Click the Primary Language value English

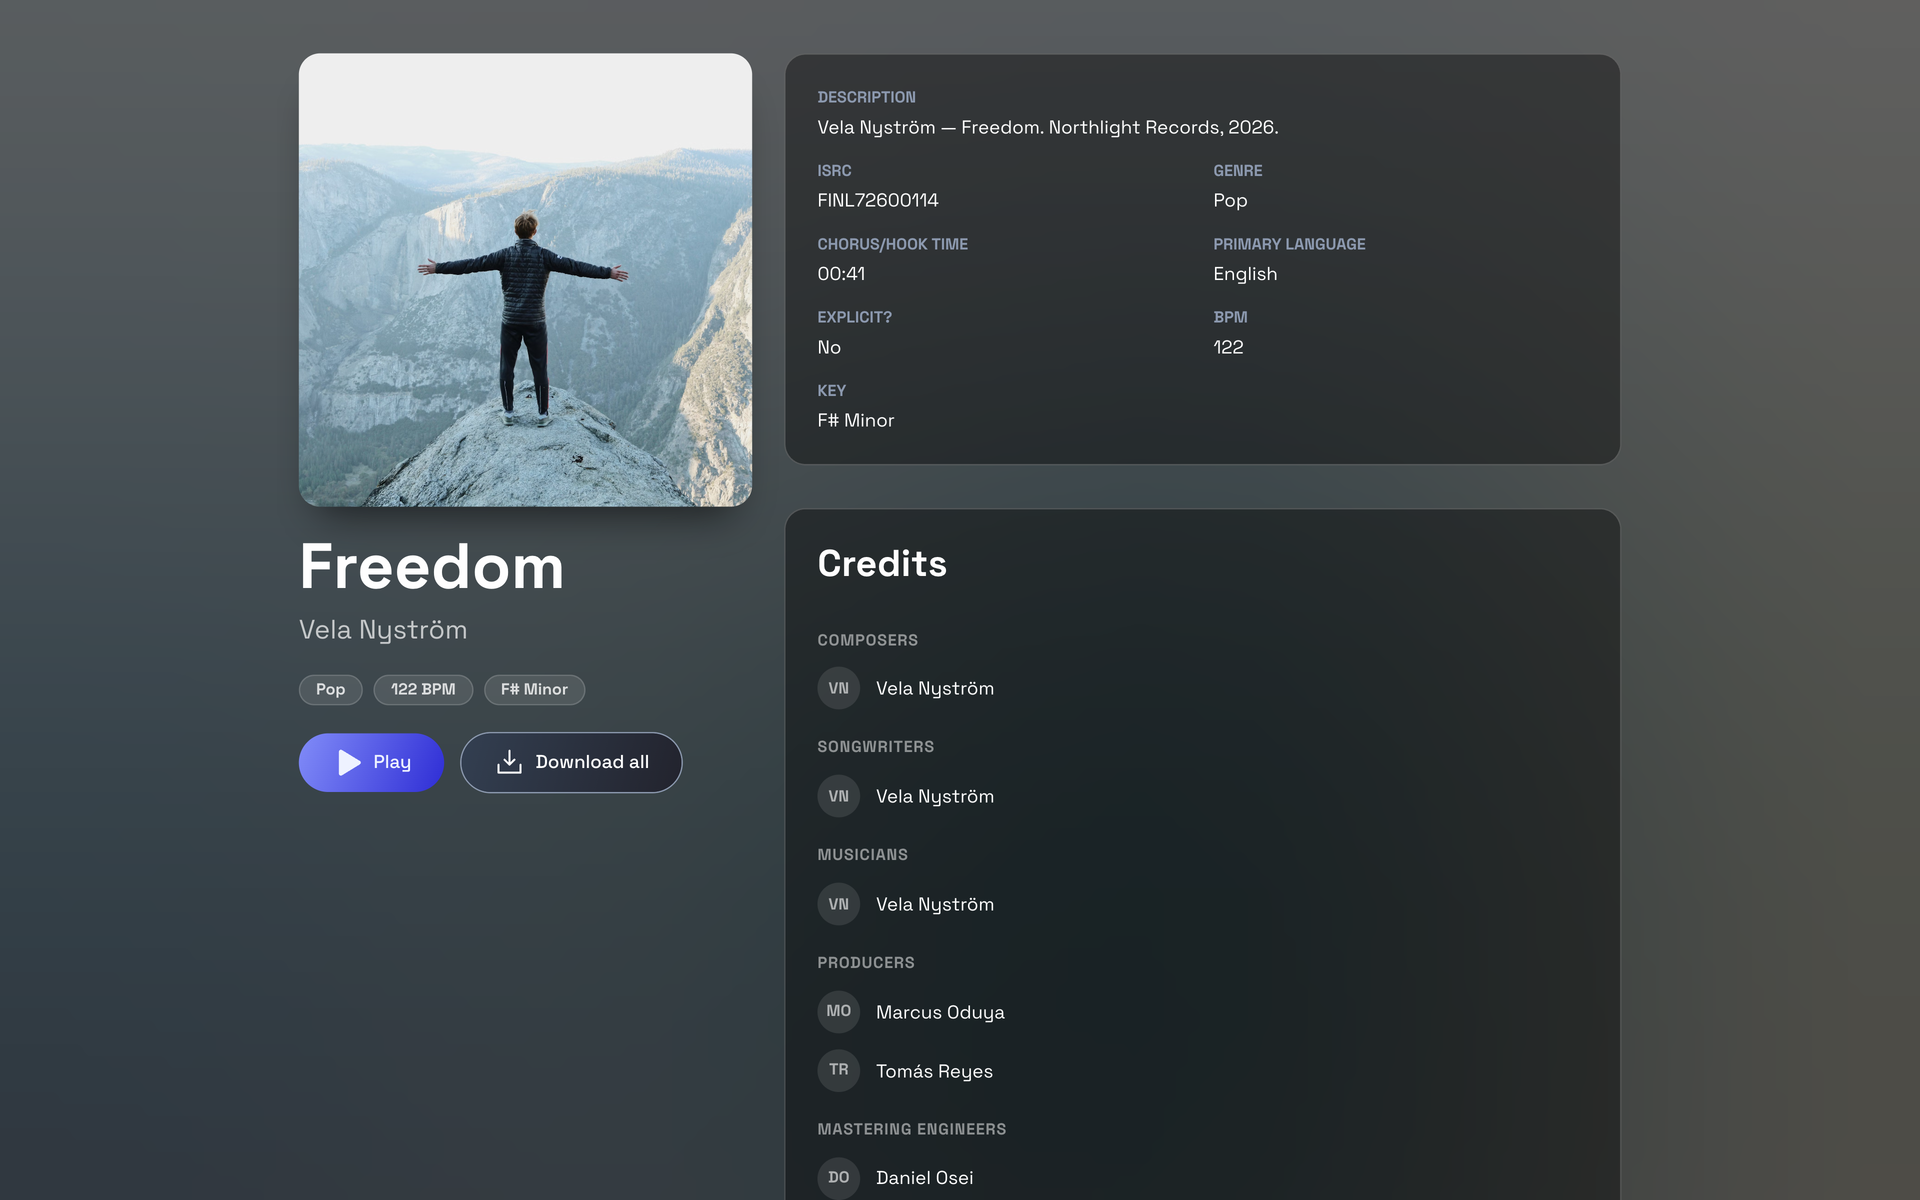[1245, 274]
